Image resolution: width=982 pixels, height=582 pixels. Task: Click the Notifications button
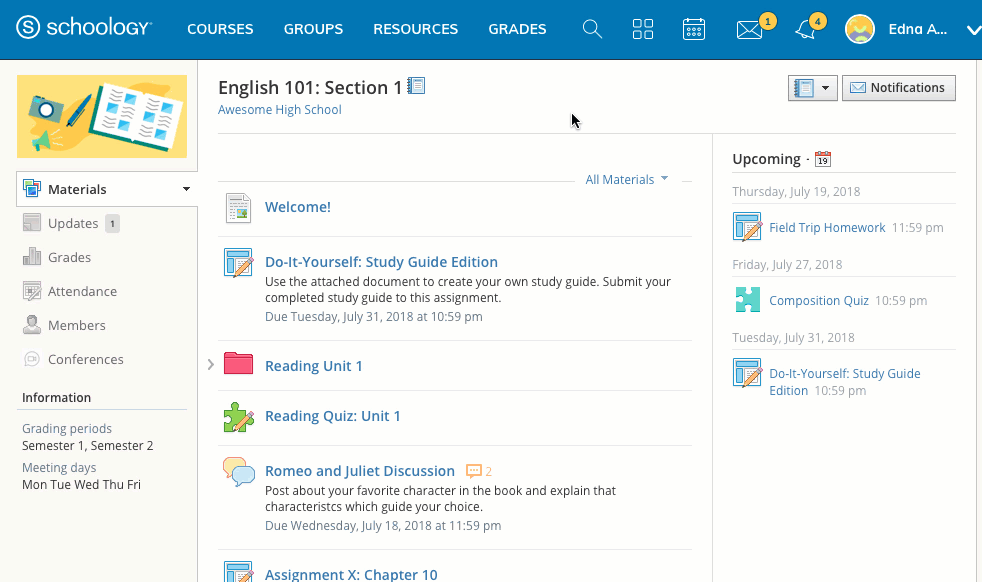pos(898,87)
